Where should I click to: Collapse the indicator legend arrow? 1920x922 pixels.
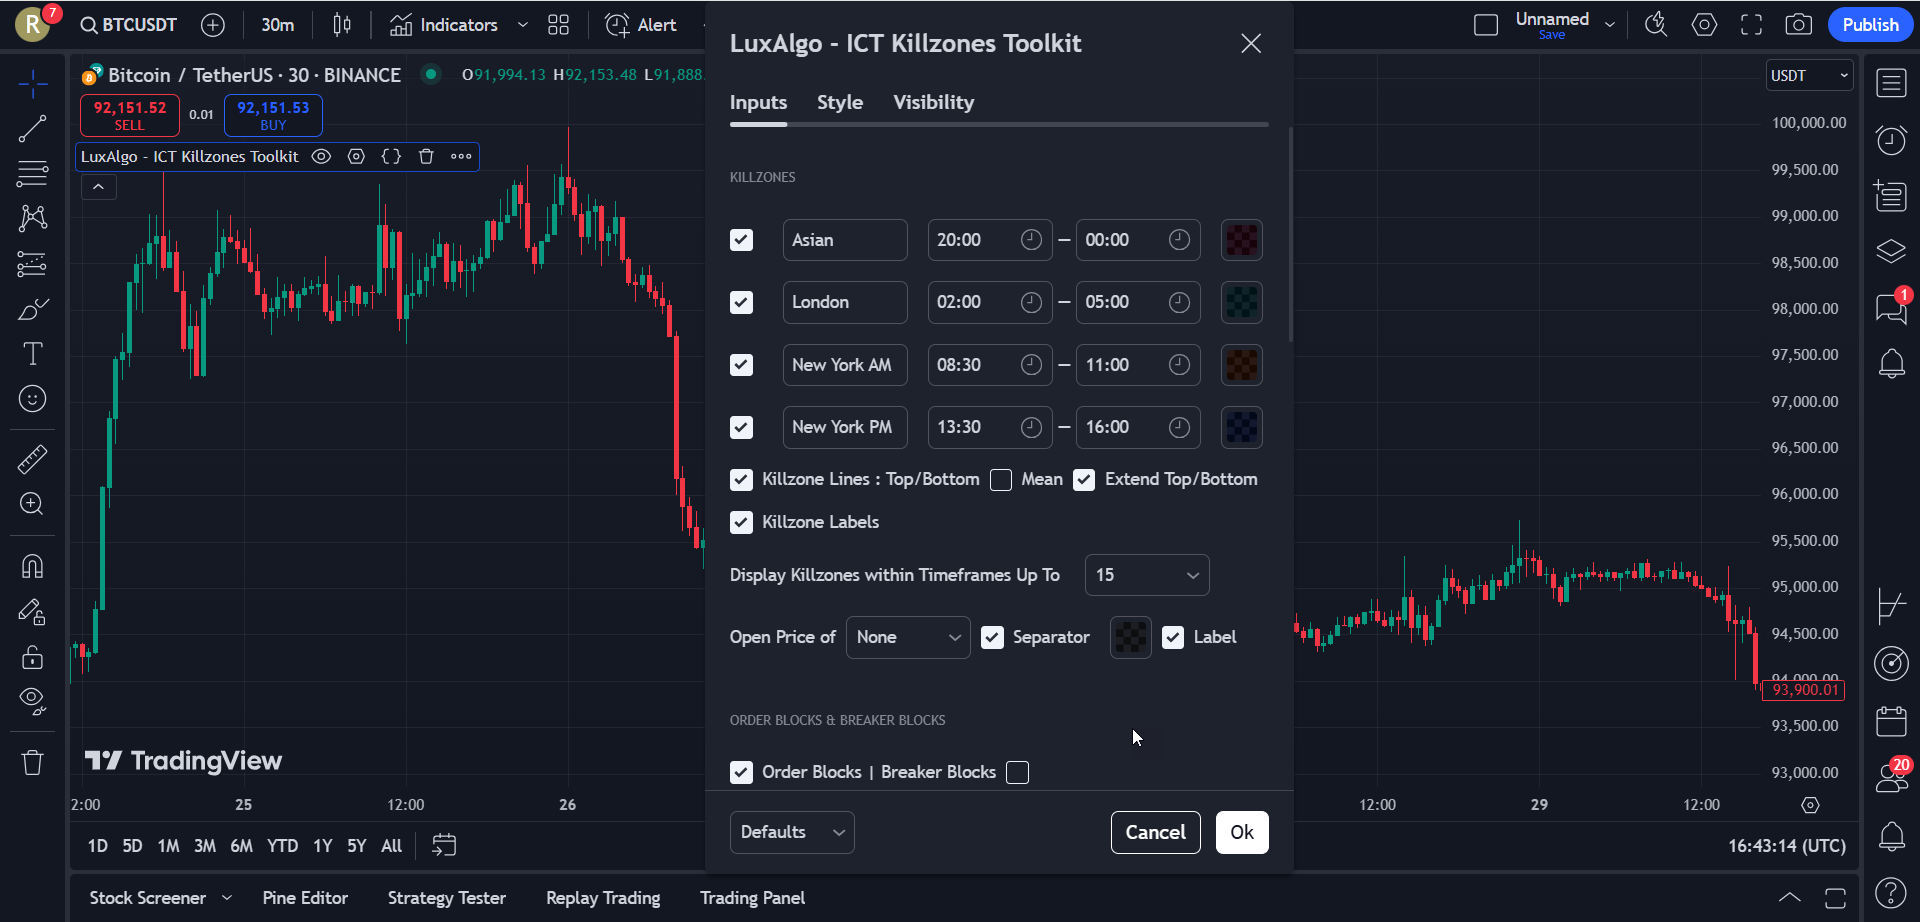click(98, 187)
